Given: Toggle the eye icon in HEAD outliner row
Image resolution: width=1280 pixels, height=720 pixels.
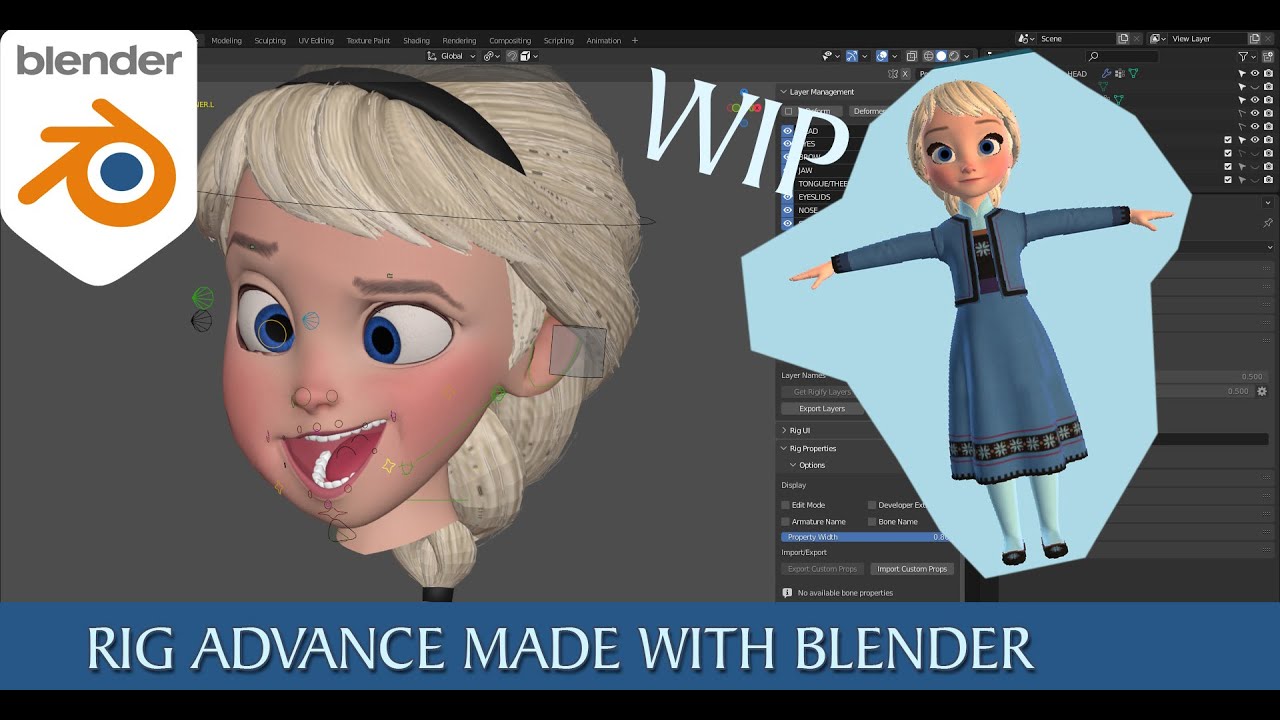Looking at the screenshot, I should pyautogui.click(x=1254, y=73).
